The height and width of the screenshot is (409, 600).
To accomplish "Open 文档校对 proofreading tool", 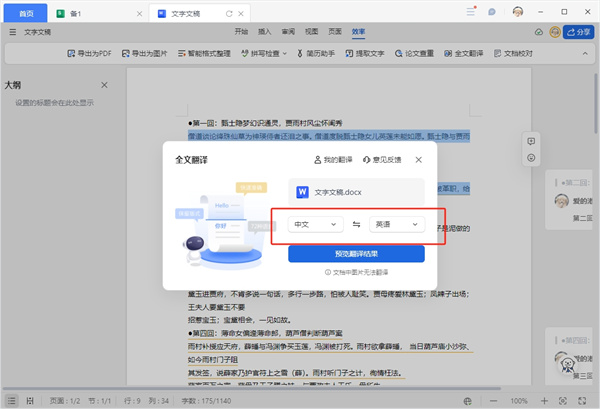I will point(513,54).
